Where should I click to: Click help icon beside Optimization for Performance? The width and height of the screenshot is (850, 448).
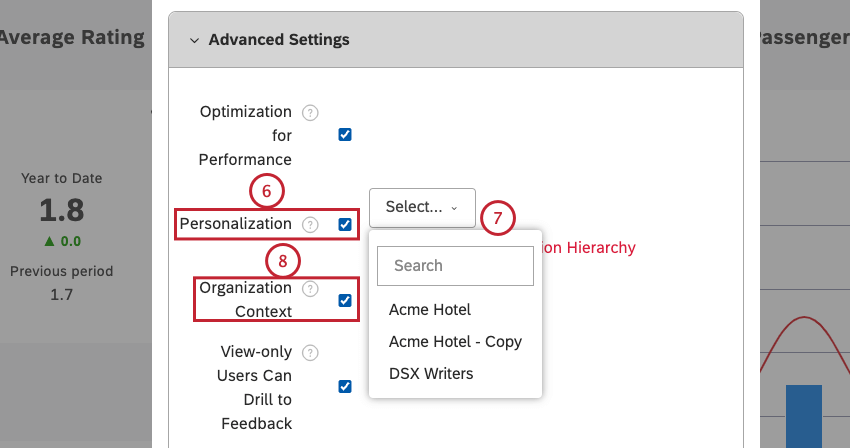[310, 112]
